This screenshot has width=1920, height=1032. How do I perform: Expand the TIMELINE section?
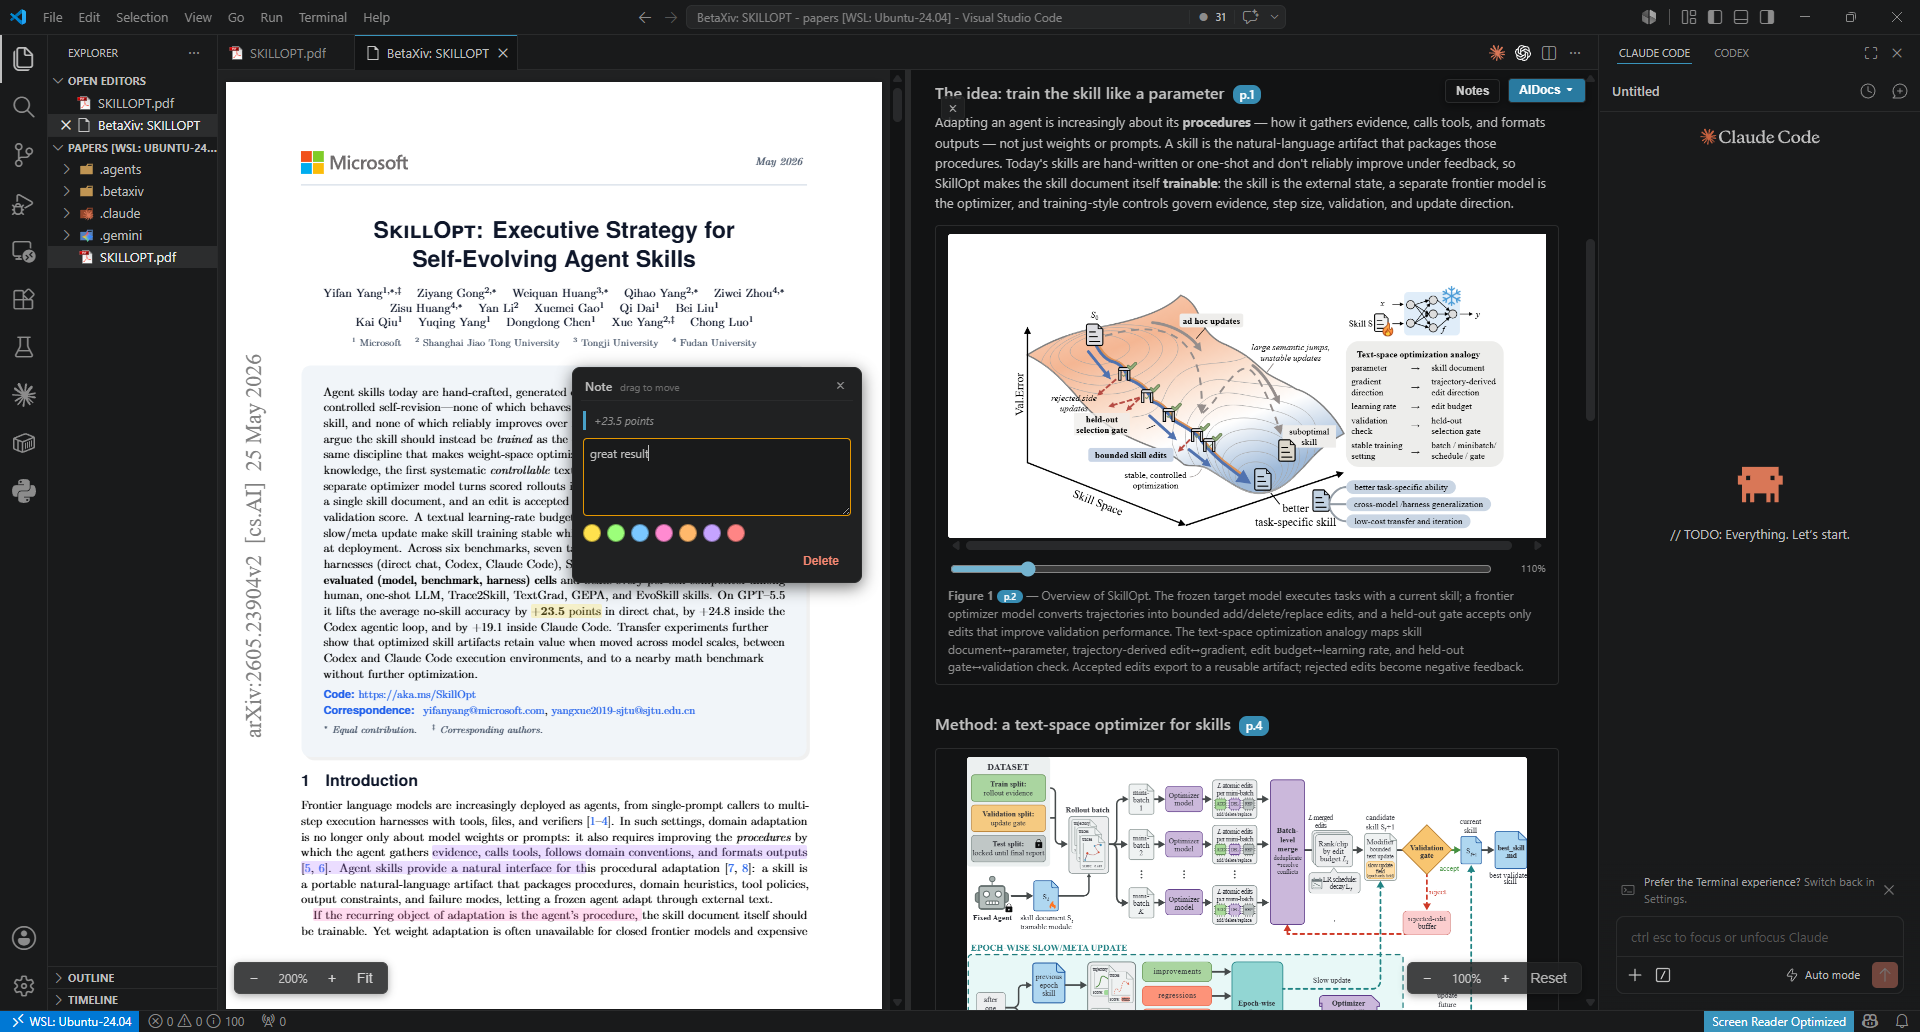click(93, 1000)
